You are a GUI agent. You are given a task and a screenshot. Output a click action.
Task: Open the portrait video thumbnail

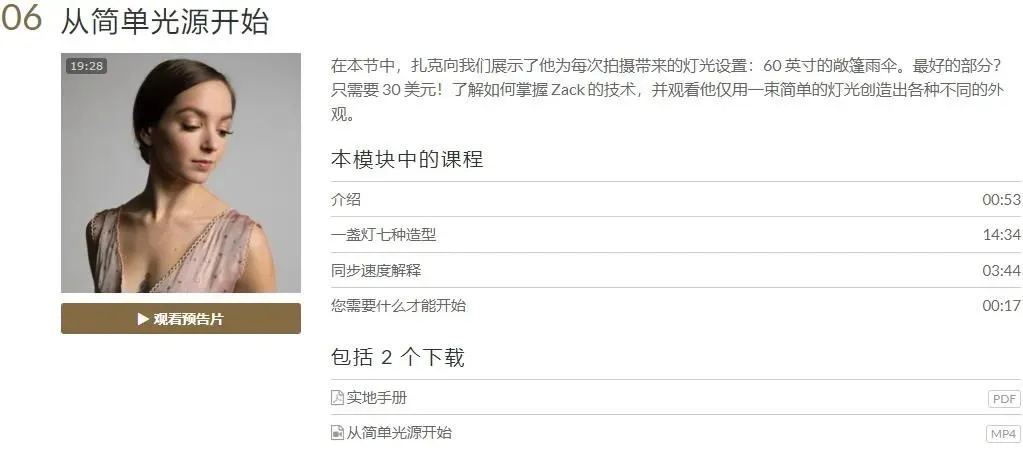point(181,173)
